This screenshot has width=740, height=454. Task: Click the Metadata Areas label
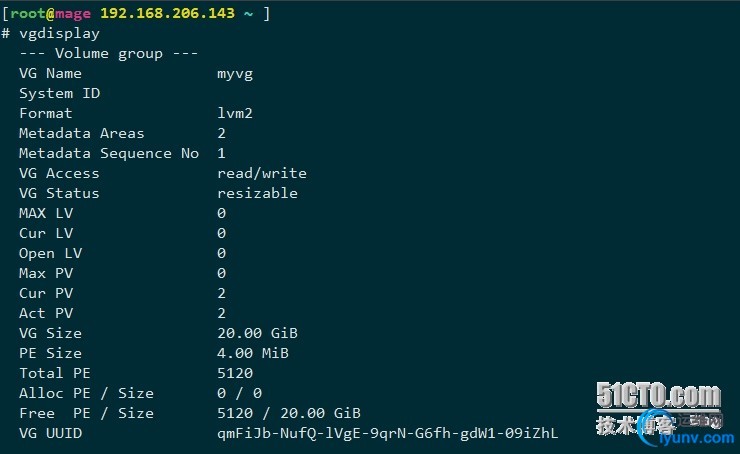82,133
